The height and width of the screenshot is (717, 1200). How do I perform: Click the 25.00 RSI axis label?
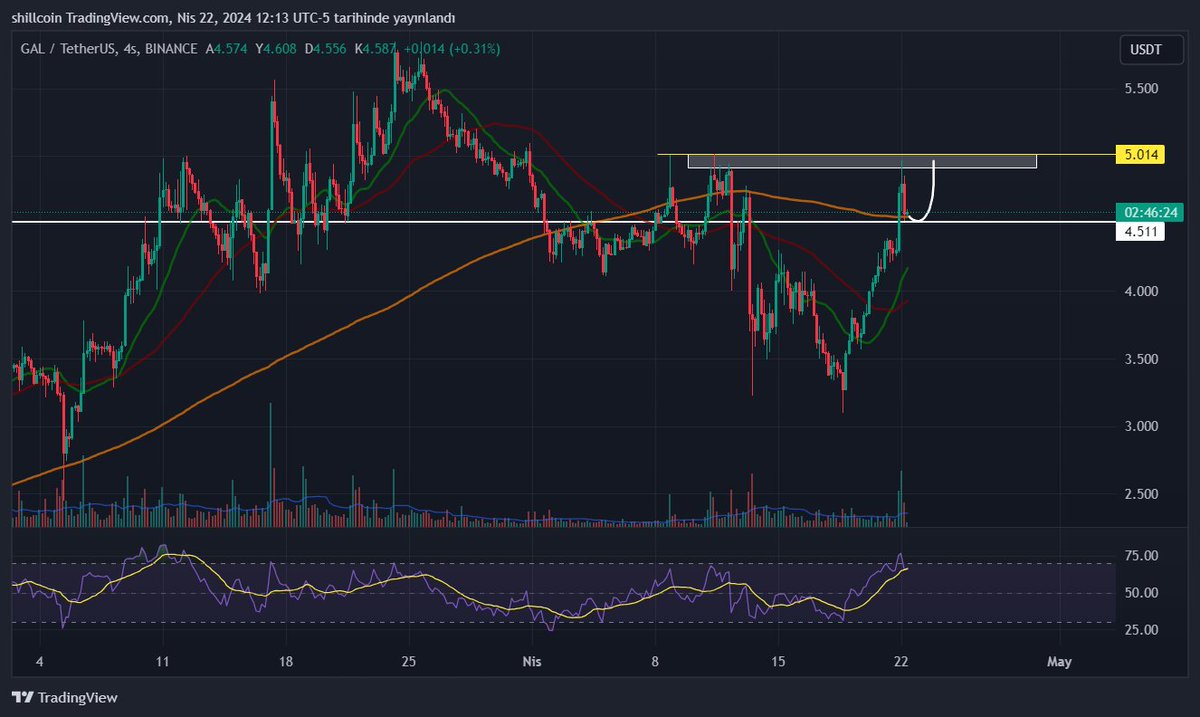pyautogui.click(x=1141, y=630)
